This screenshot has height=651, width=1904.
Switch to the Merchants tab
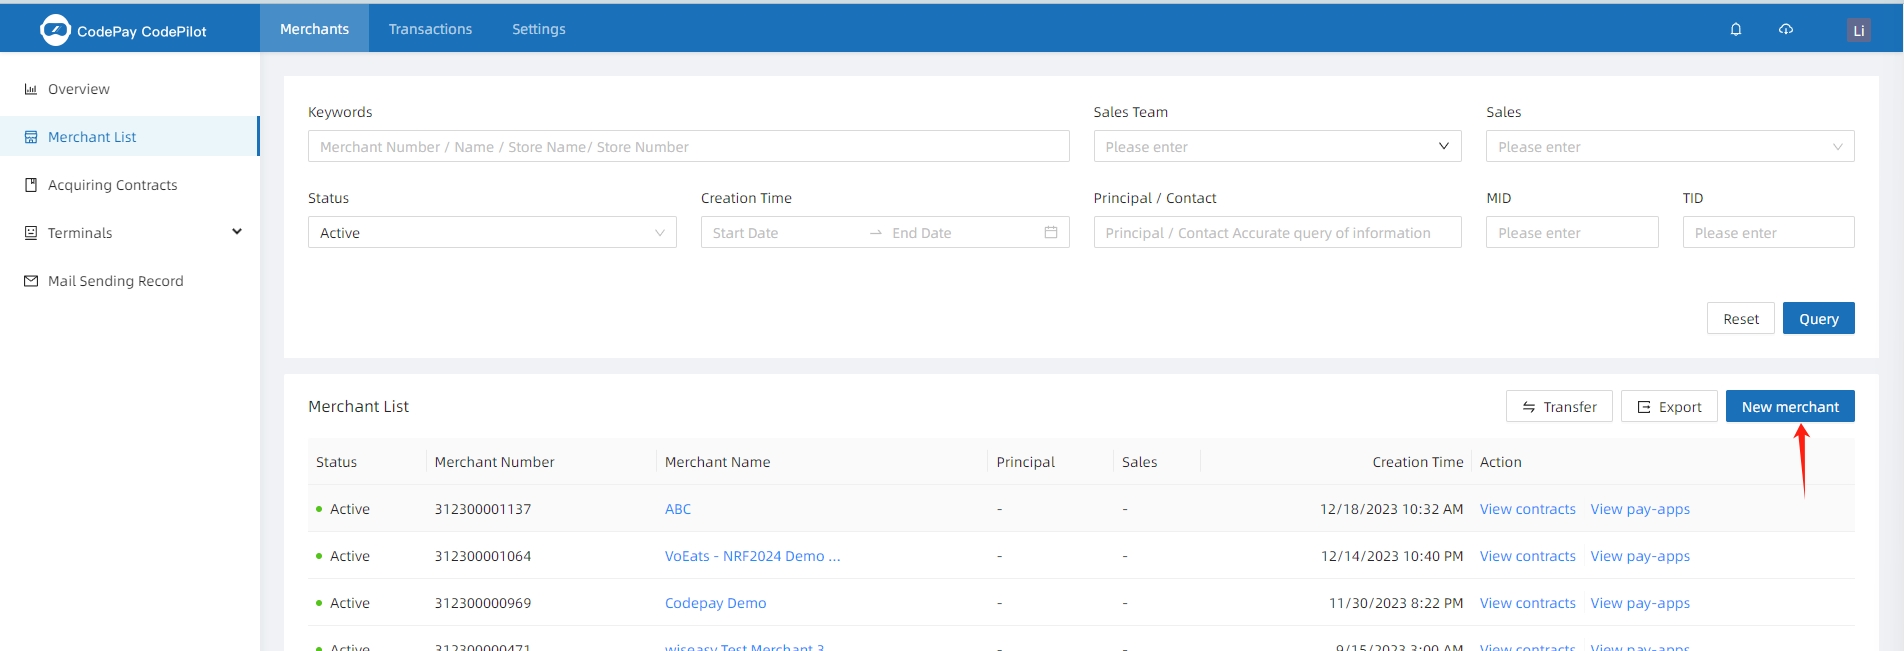tap(314, 29)
